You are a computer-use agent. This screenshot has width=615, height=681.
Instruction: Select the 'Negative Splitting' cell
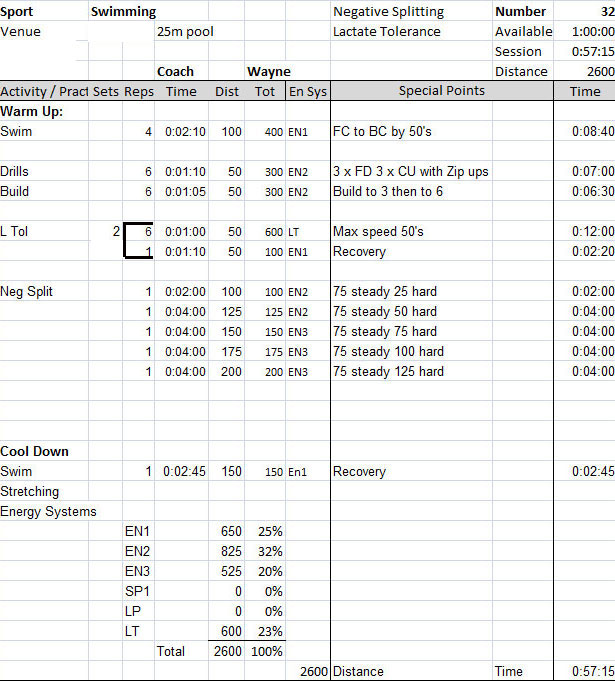pos(388,12)
